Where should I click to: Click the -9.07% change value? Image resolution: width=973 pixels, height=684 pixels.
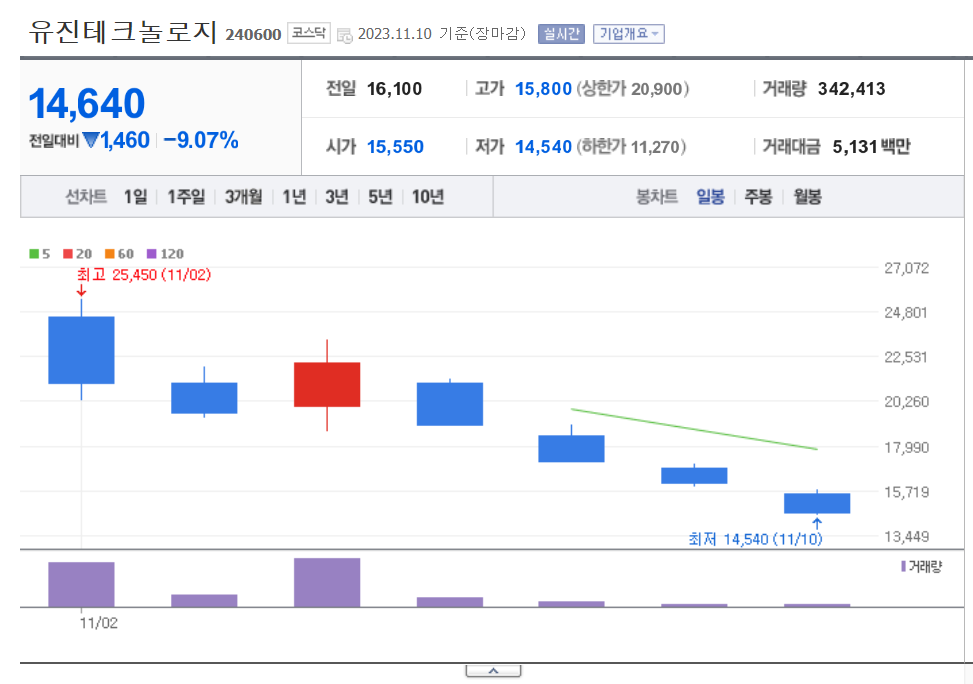point(201,140)
